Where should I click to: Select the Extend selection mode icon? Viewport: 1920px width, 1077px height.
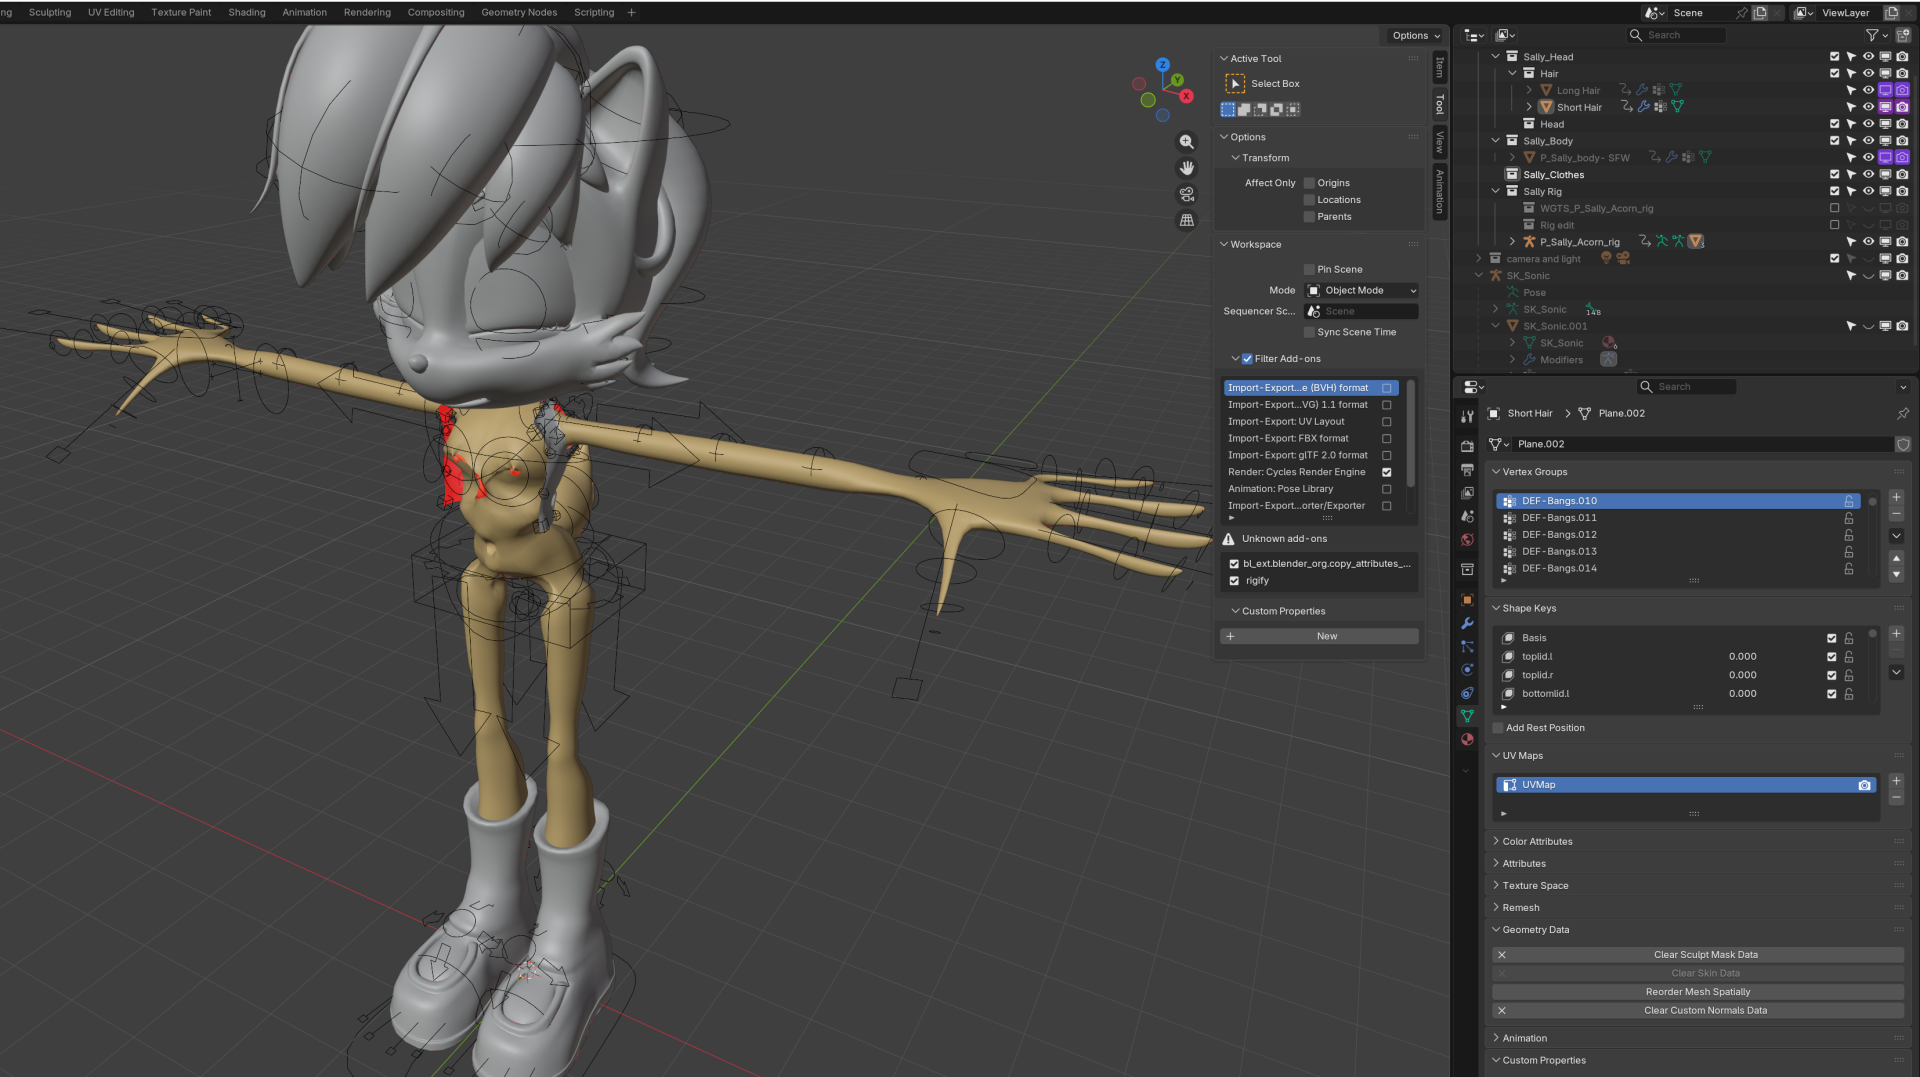pyautogui.click(x=1244, y=109)
